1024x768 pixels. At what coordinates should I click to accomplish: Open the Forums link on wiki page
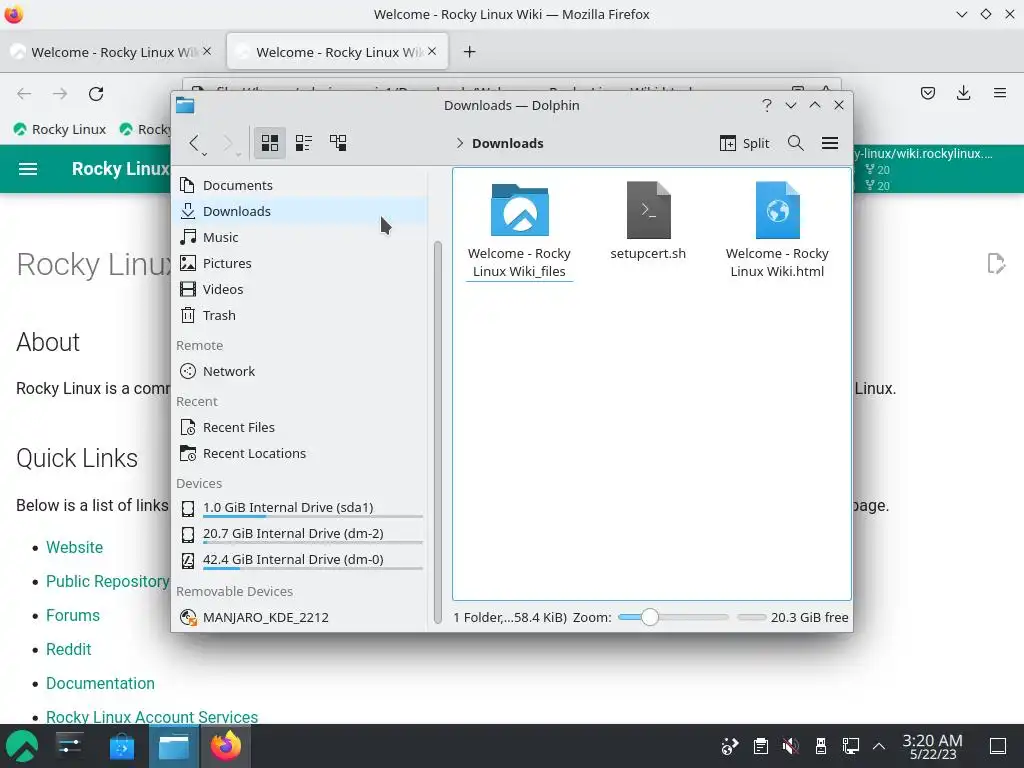72,615
